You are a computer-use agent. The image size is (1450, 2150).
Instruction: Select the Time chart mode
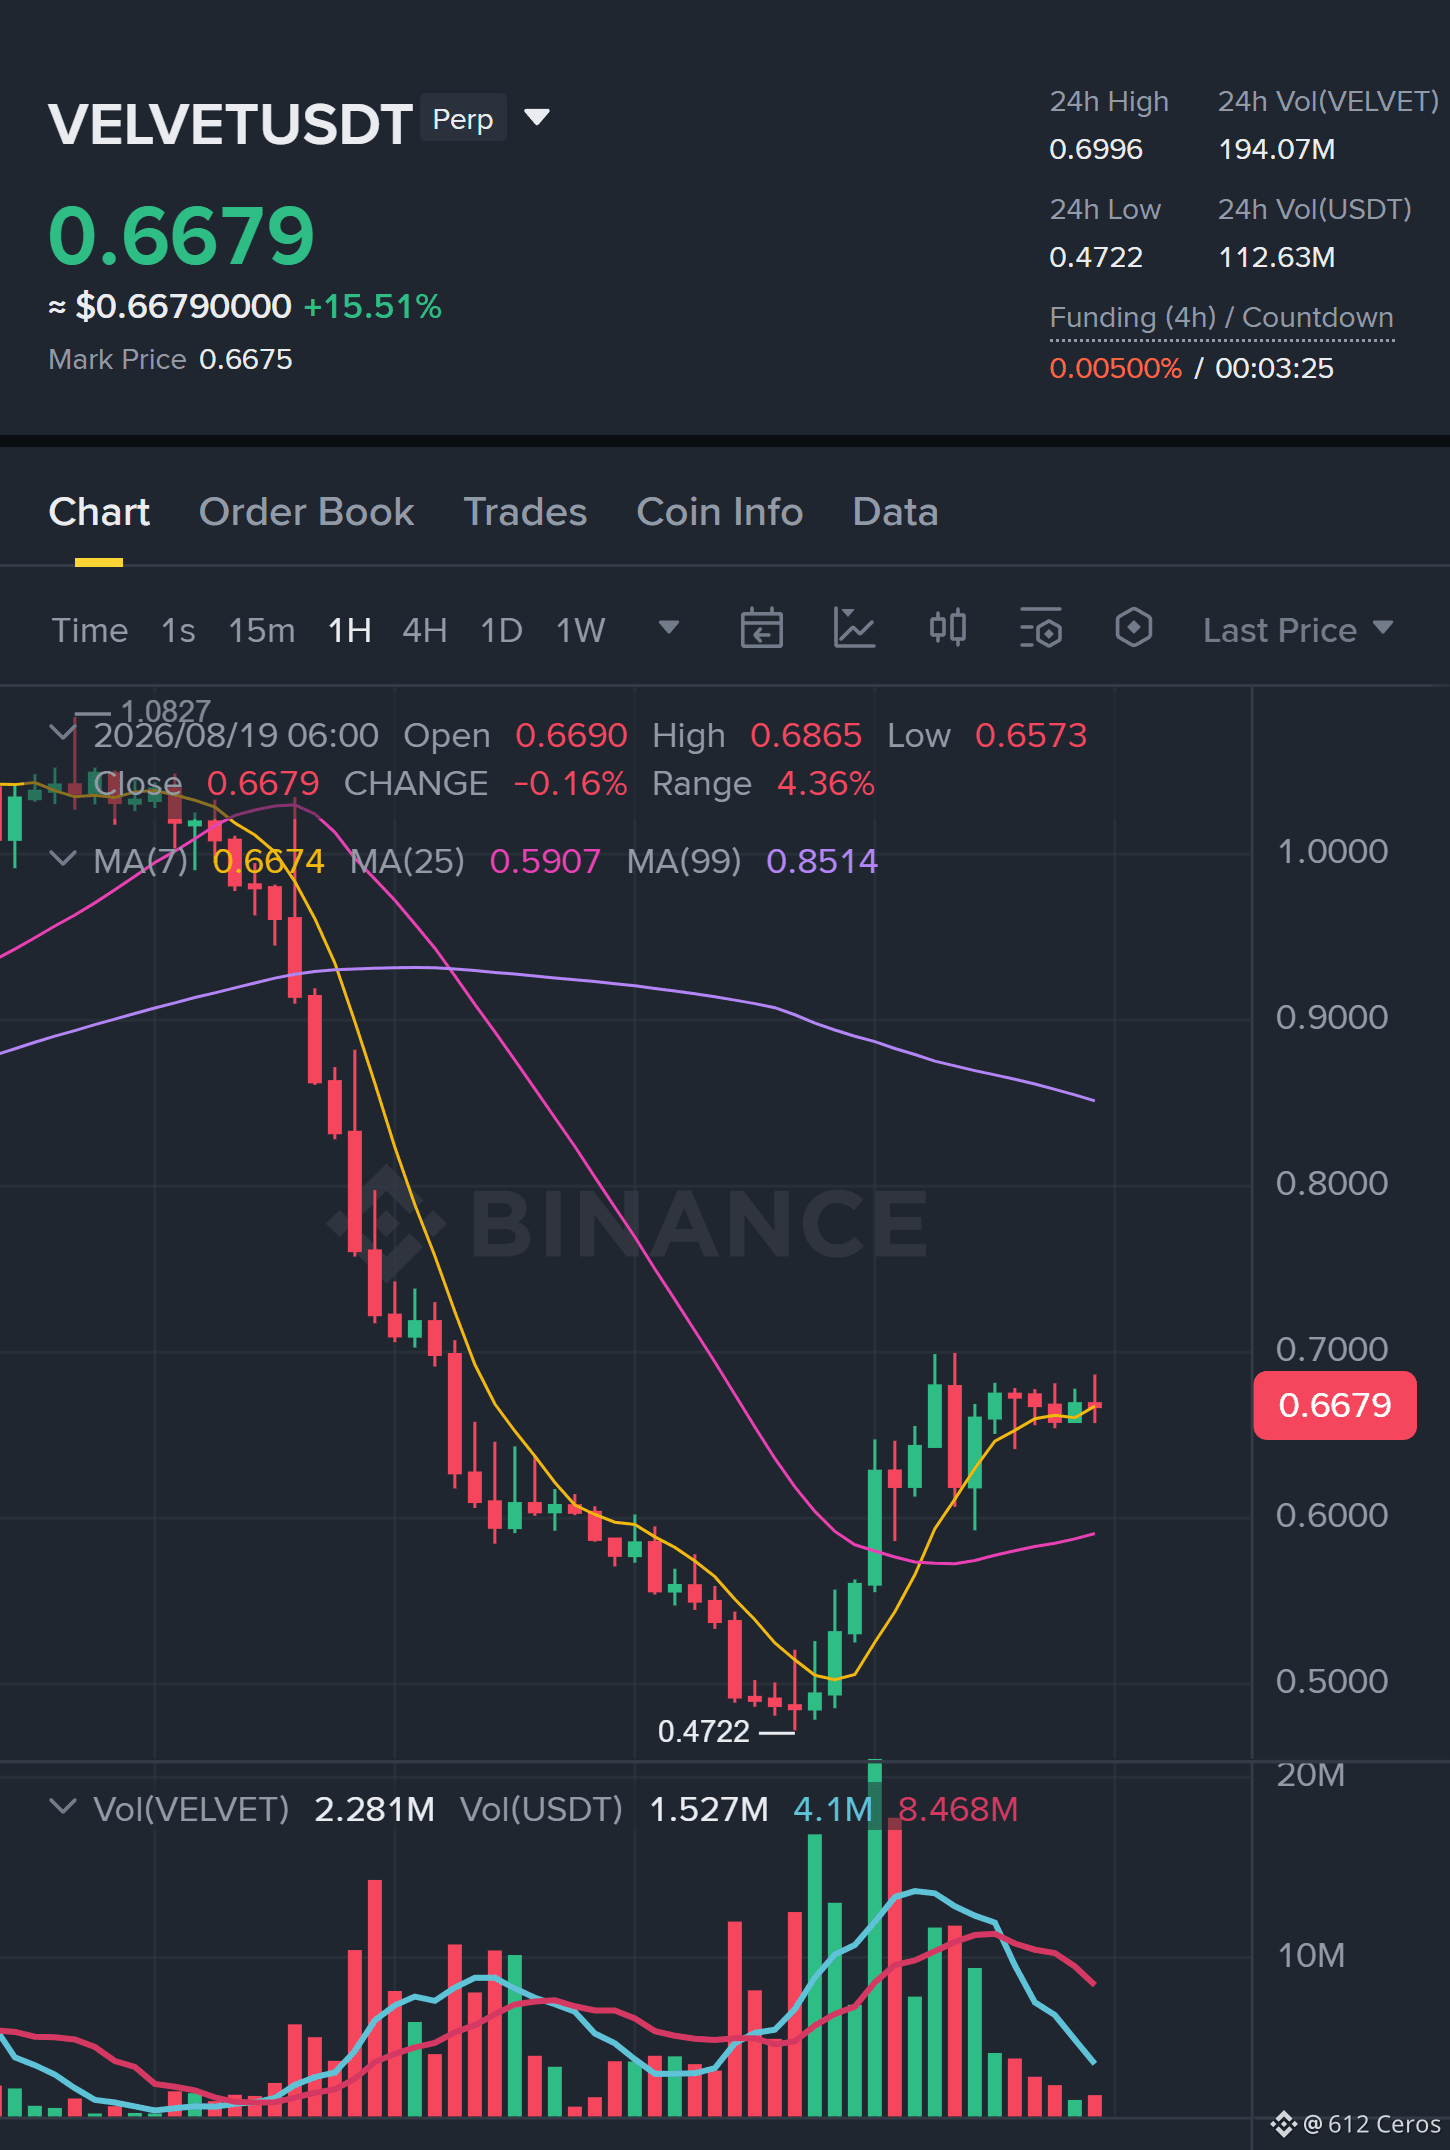click(x=90, y=630)
